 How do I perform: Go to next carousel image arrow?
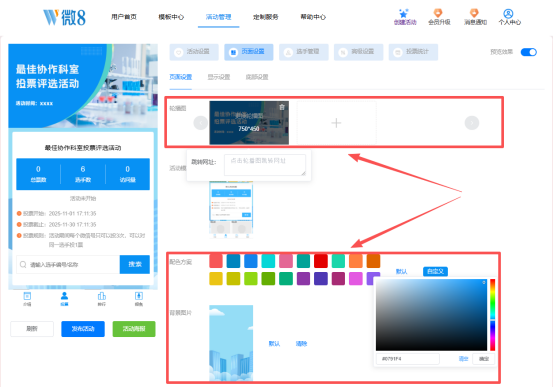tap(472, 123)
